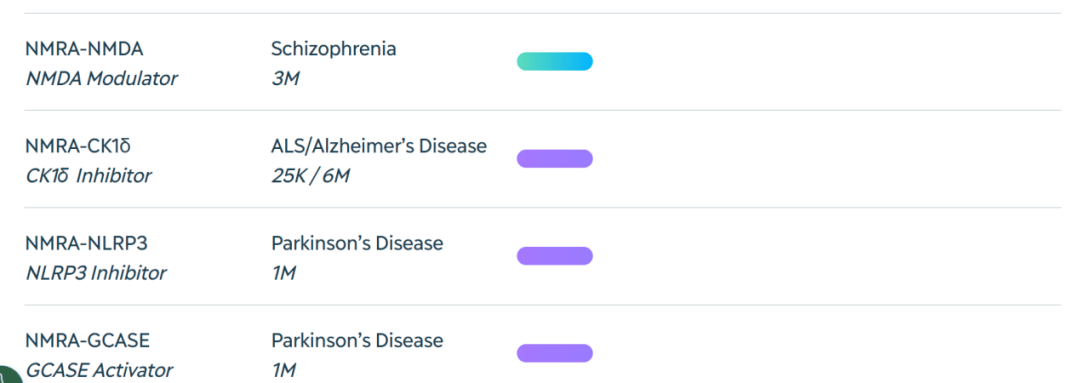This screenshot has height=383, width=1080.
Task: Open the NMRA-NLRP3 program entry
Action: pos(87,244)
